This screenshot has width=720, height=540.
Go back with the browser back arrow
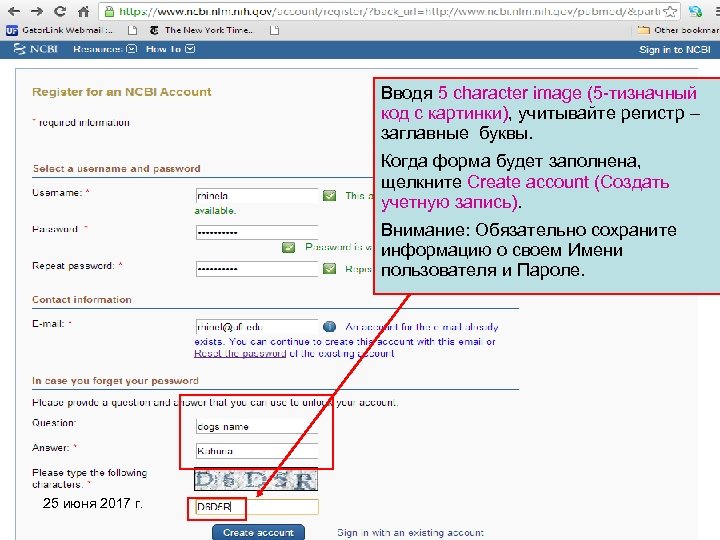point(14,11)
